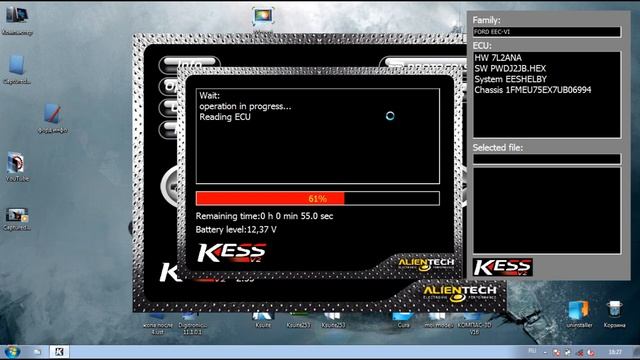Click the Chassis 1FMEU75EX7UB06994 line
The image size is (640, 360).
tap(533, 90)
